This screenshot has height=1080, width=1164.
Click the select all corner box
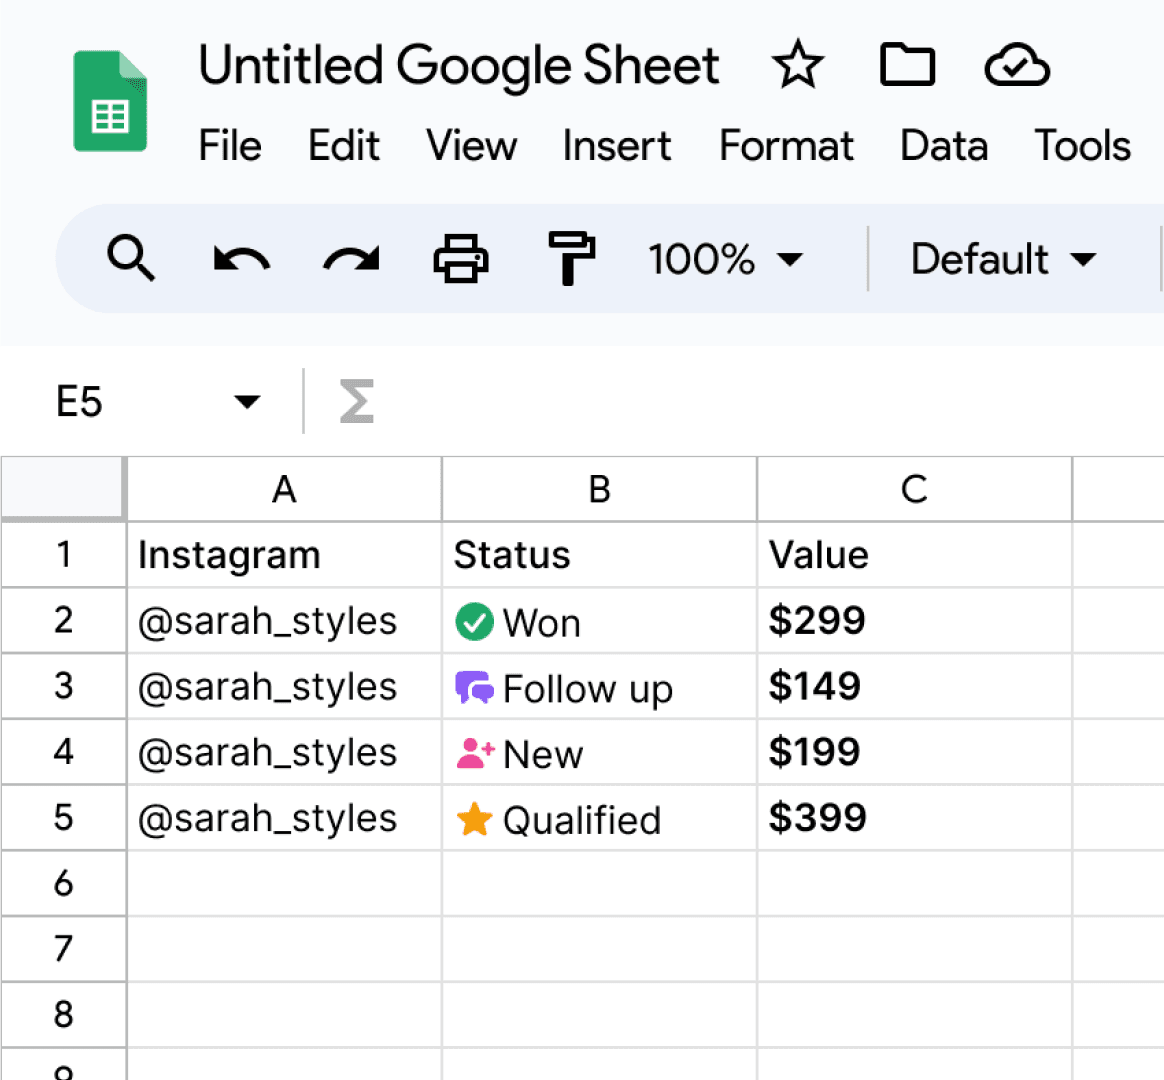coord(62,489)
